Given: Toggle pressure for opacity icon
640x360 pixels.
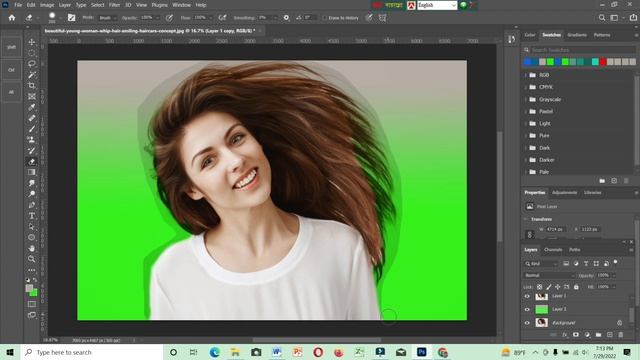Looking at the screenshot, I should click(x=169, y=18).
